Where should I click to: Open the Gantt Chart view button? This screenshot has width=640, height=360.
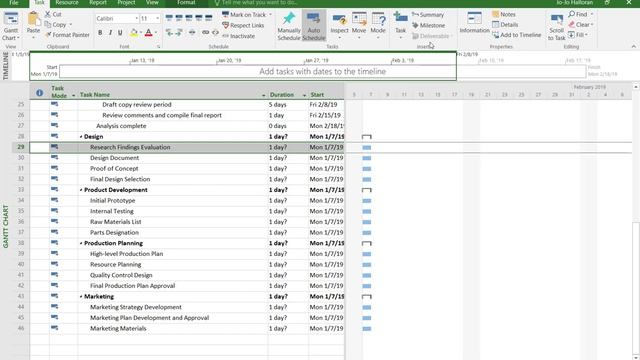click(x=11, y=26)
